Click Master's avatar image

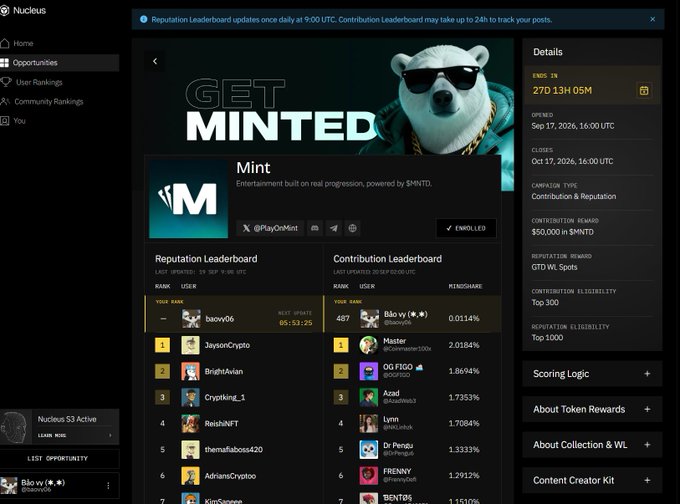[x=369, y=345]
